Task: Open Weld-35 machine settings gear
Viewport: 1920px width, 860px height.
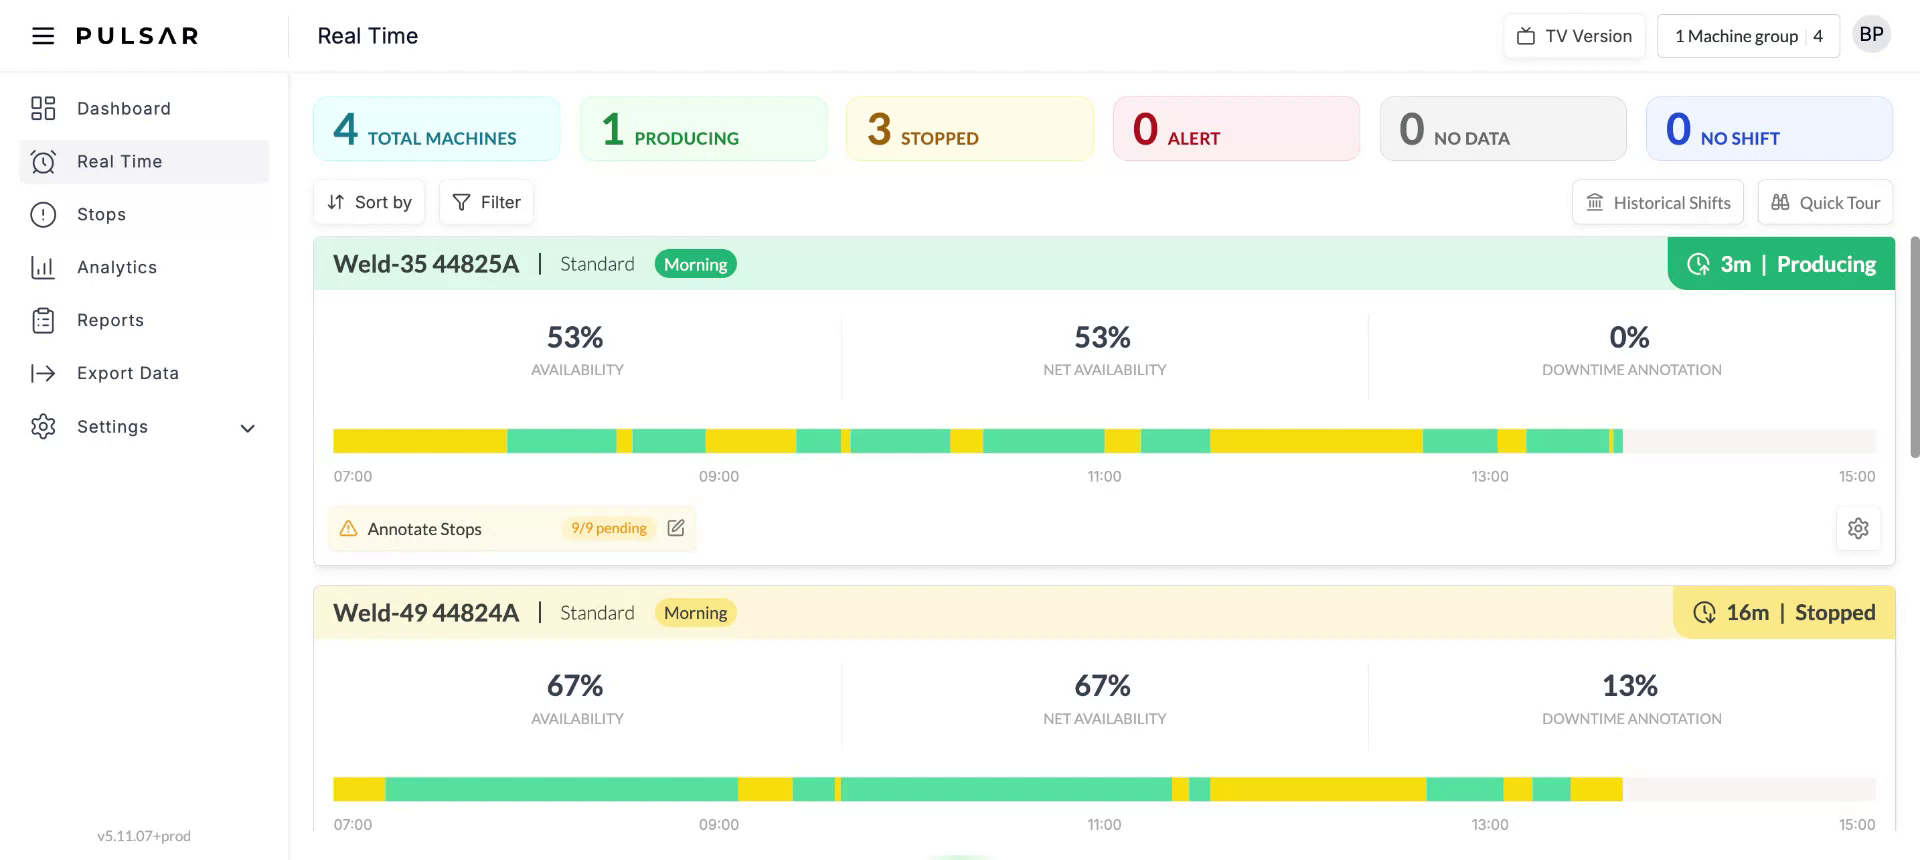Action: point(1858,528)
